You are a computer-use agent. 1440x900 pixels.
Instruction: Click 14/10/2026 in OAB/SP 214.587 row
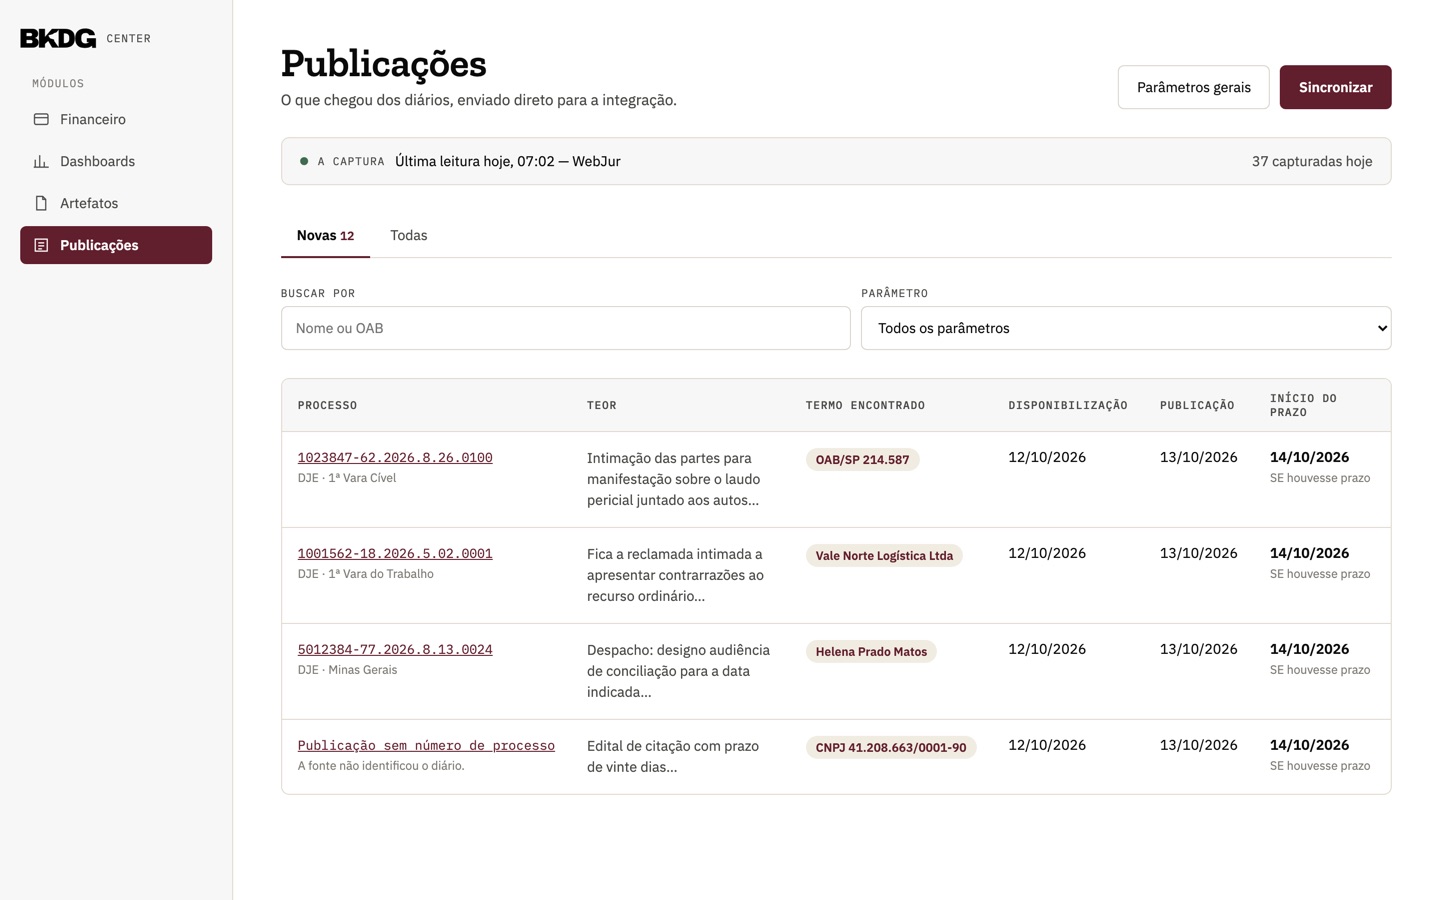[x=1309, y=457]
